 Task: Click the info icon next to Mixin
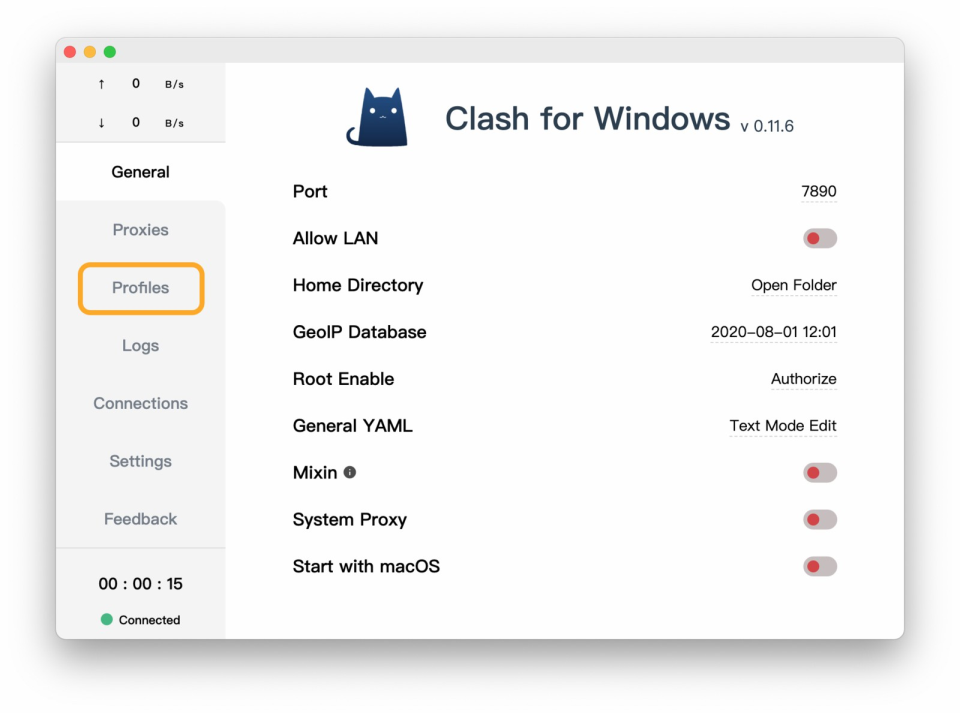(x=348, y=472)
